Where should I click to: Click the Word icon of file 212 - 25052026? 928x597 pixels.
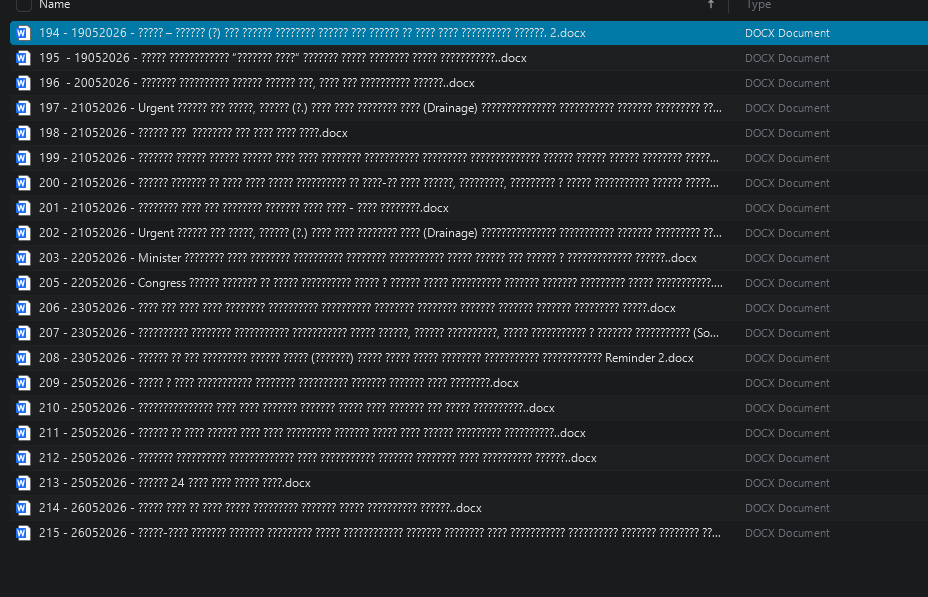(x=23, y=458)
